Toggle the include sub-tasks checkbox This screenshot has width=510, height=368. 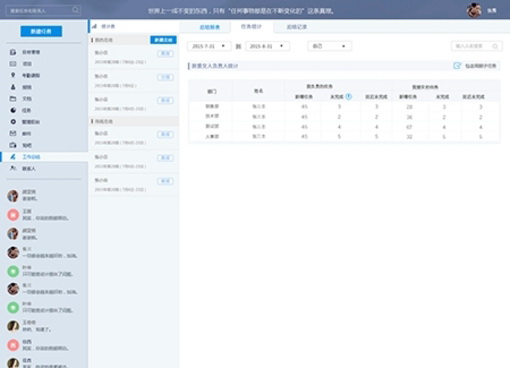pos(457,66)
